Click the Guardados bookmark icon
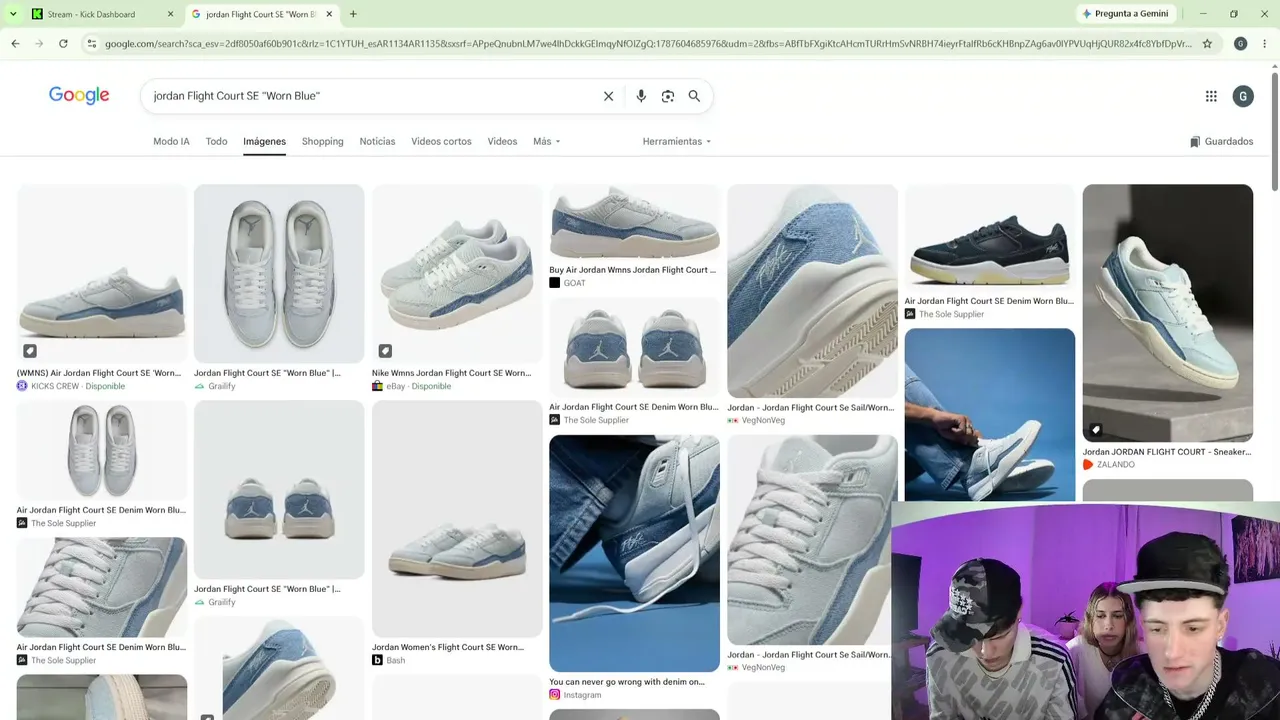This screenshot has height=720, width=1280. (x=1195, y=142)
